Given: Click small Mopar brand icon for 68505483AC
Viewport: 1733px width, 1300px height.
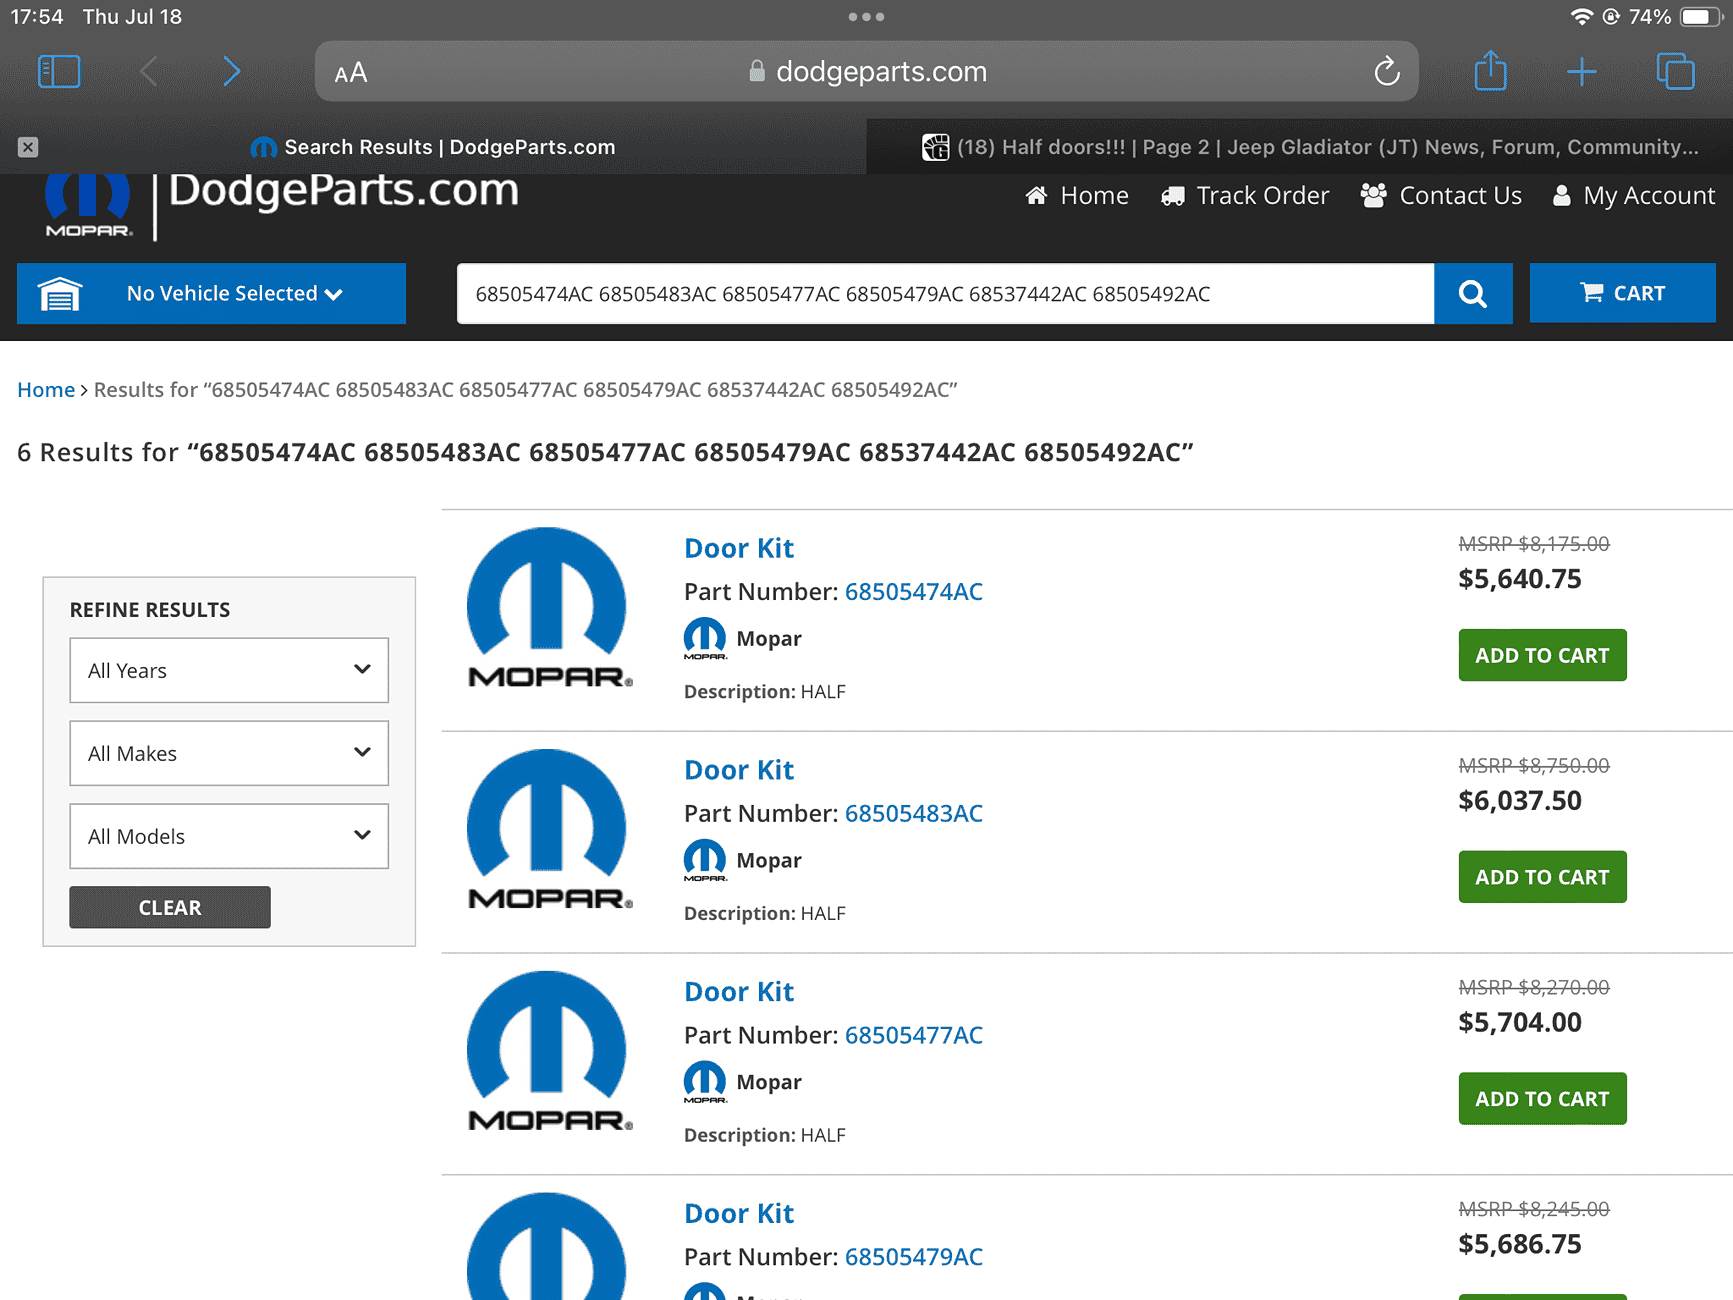Looking at the screenshot, I should (705, 860).
